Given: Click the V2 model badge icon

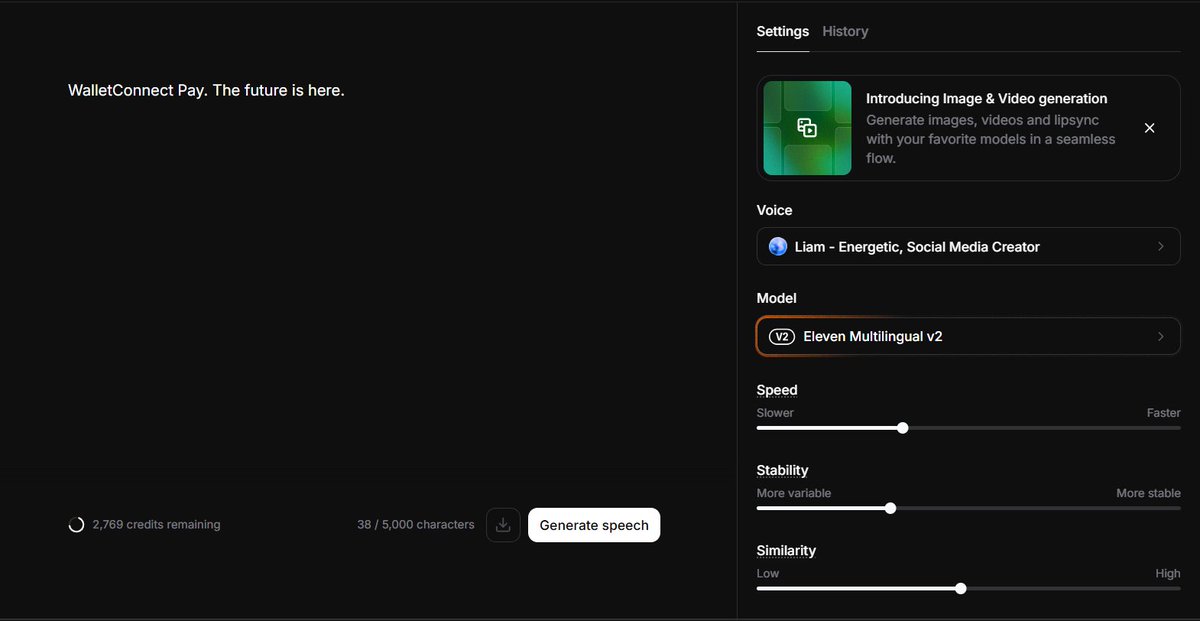Looking at the screenshot, I should point(782,337).
